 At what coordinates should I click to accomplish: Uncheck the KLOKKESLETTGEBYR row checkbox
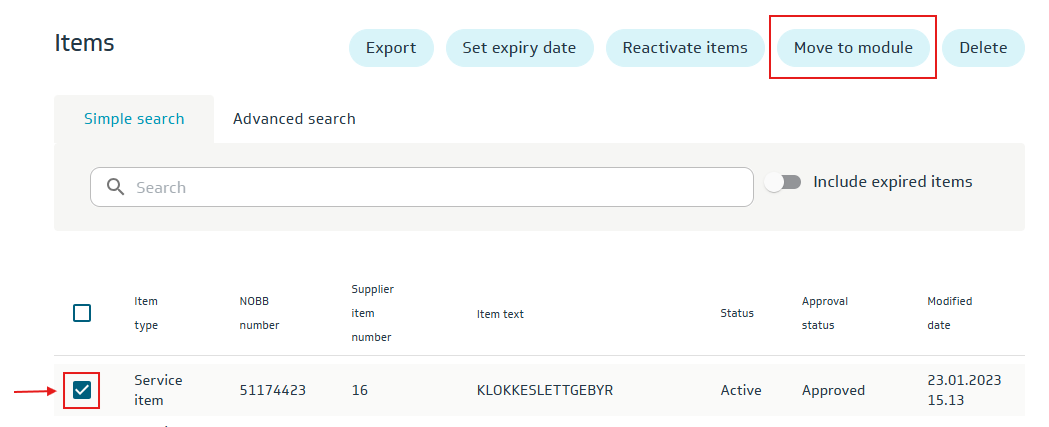pyautogui.click(x=82, y=390)
